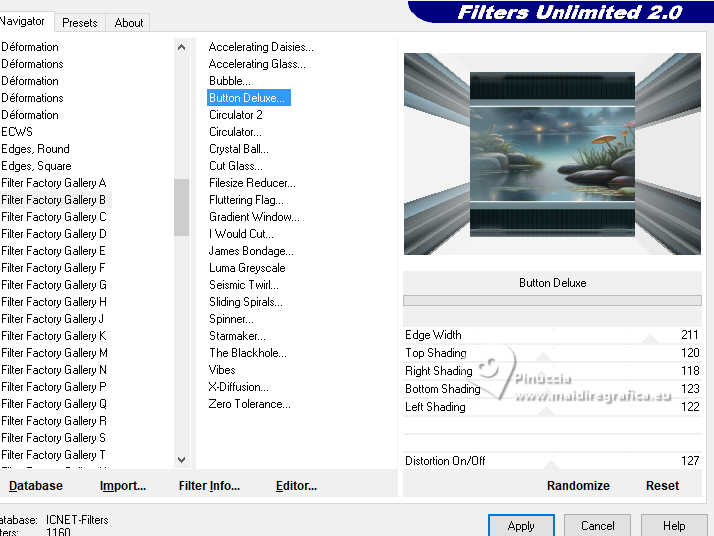The image size is (714, 536).
Task: Click the filter preview image
Action: point(552,154)
